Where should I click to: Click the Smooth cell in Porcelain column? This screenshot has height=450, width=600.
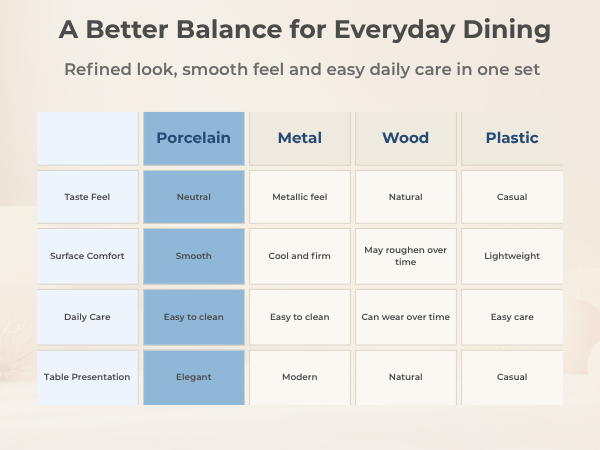[x=194, y=256]
